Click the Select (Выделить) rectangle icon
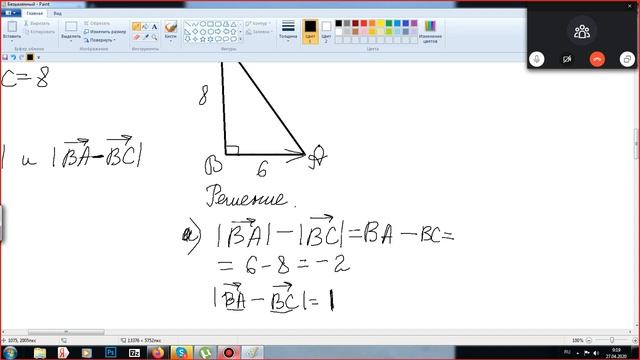 pos(71,27)
